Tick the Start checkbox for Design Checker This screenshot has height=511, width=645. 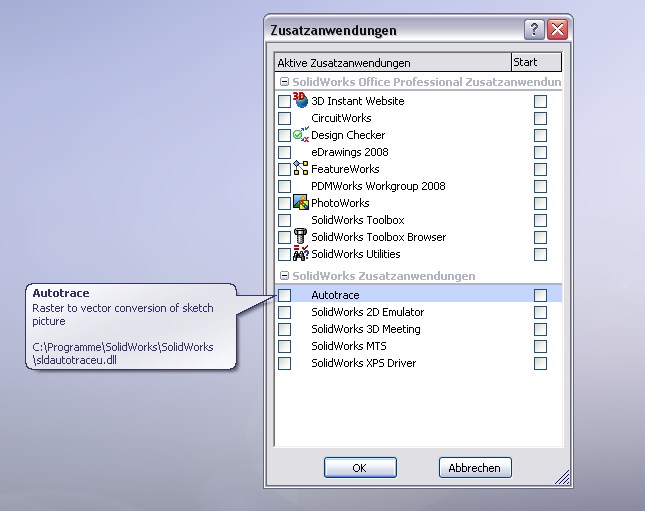point(540,135)
